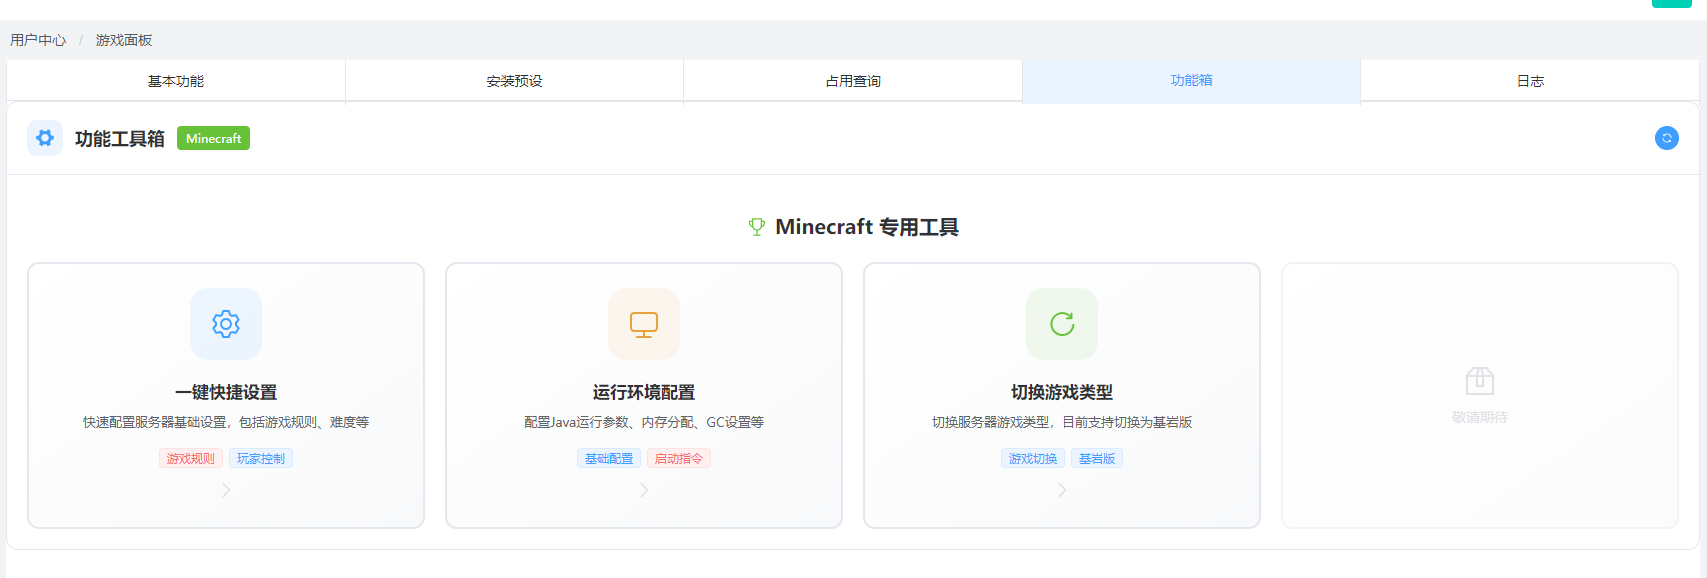Click the 游戏规则 red tag

[190, 458]
